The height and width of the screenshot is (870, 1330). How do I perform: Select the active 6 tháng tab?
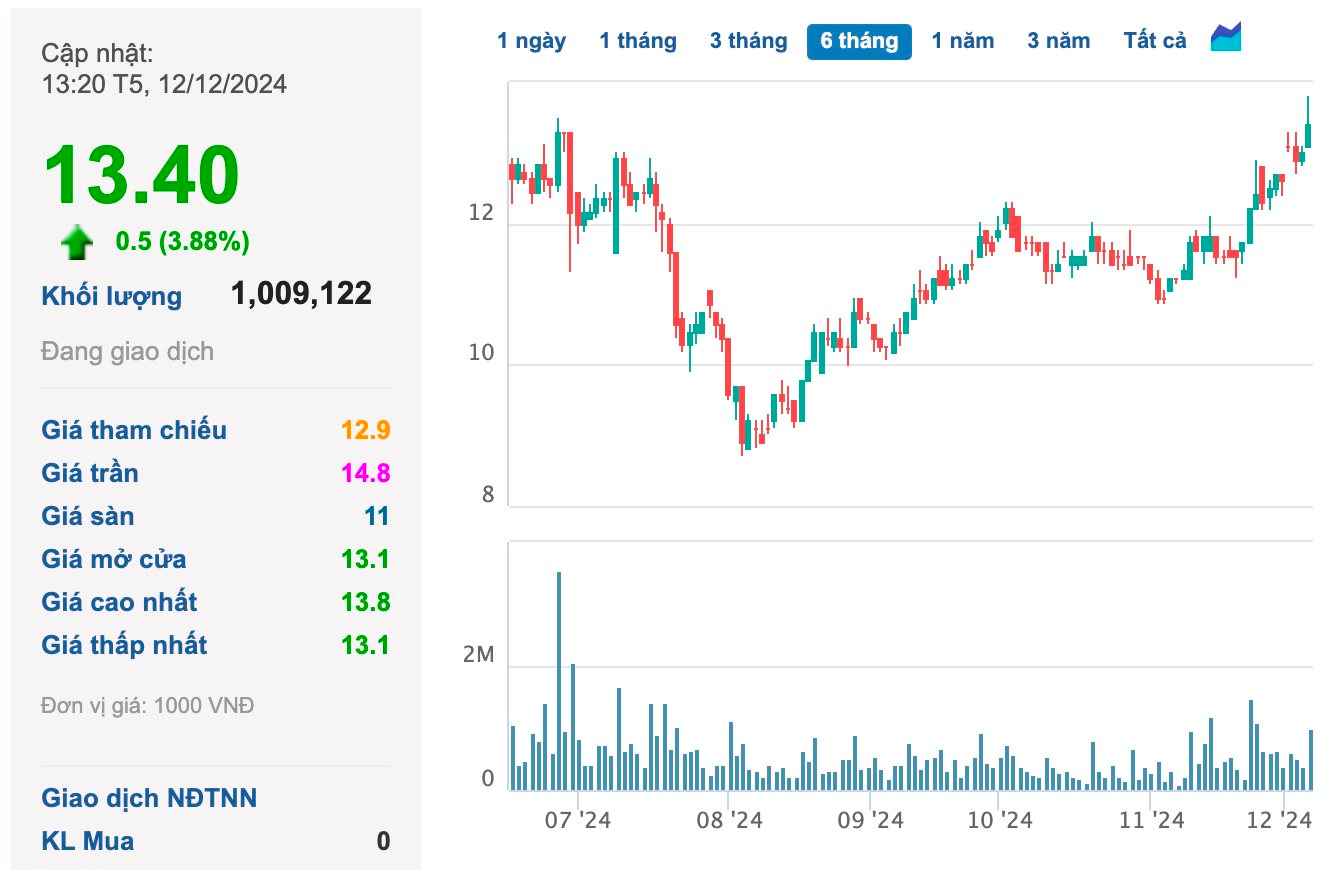859,41
